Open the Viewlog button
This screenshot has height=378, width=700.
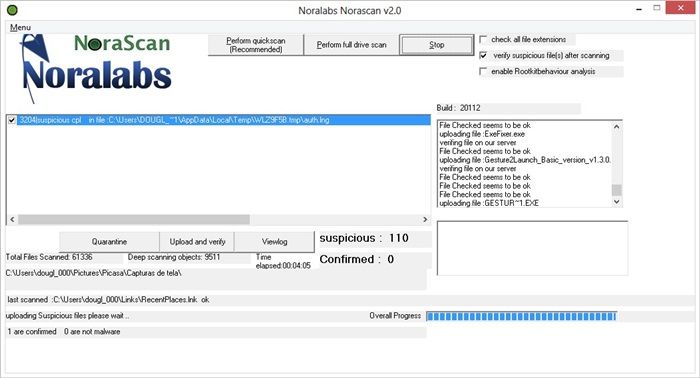pos(274,241)
